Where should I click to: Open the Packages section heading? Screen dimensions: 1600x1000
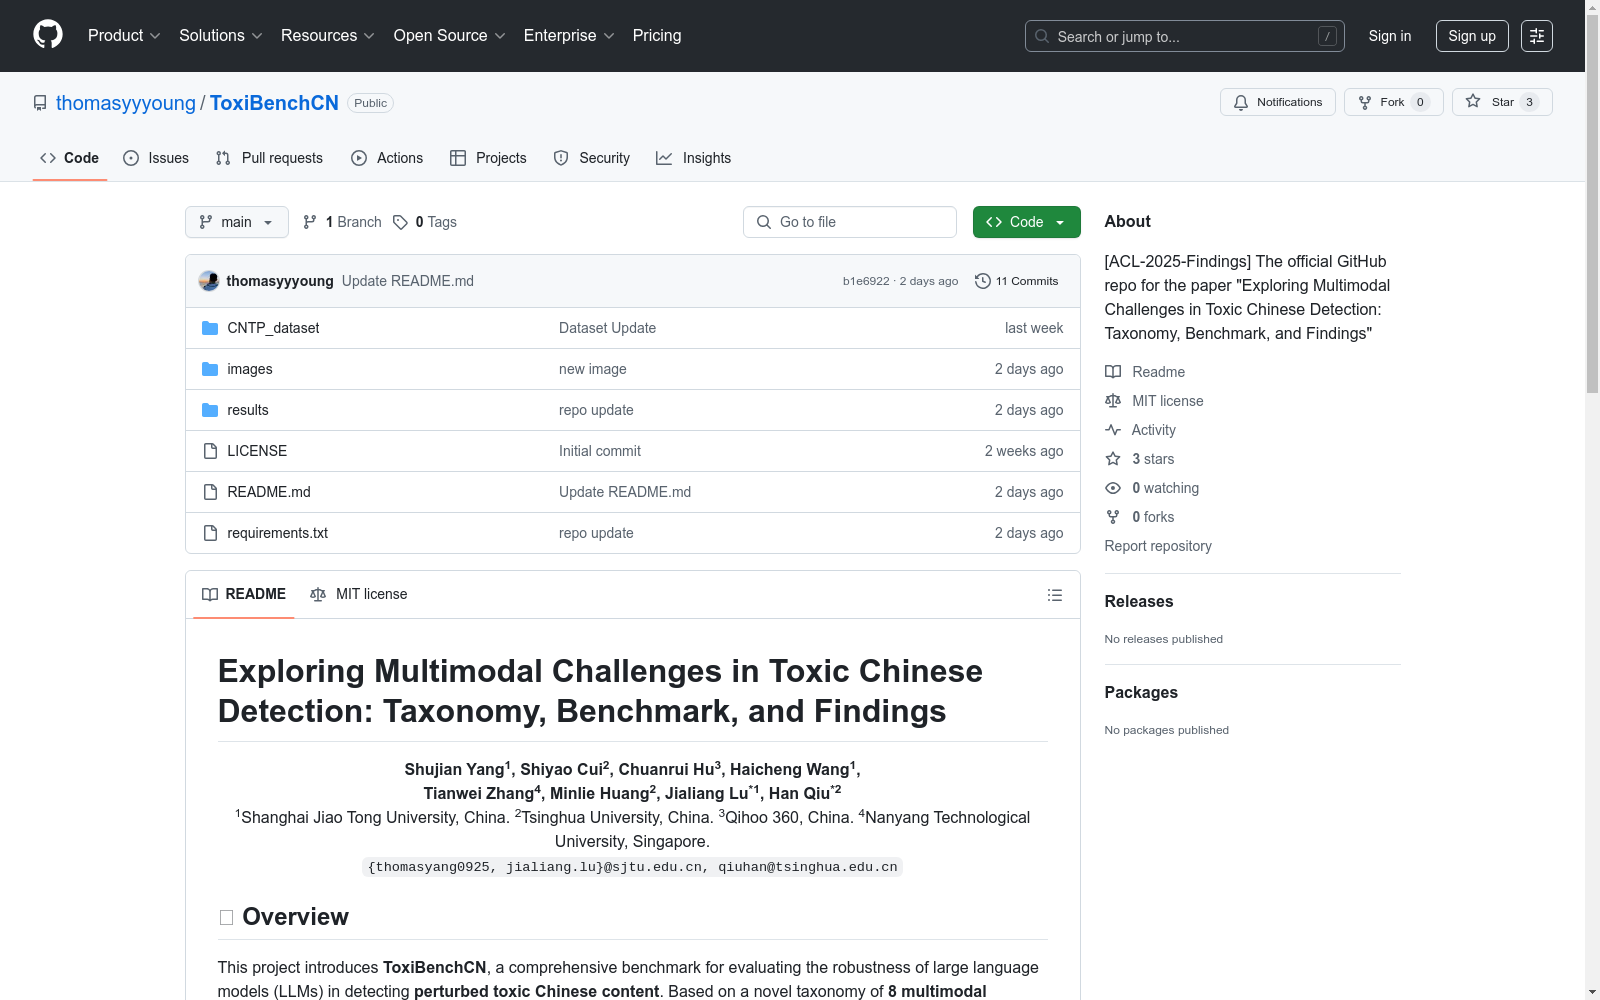1141,692
